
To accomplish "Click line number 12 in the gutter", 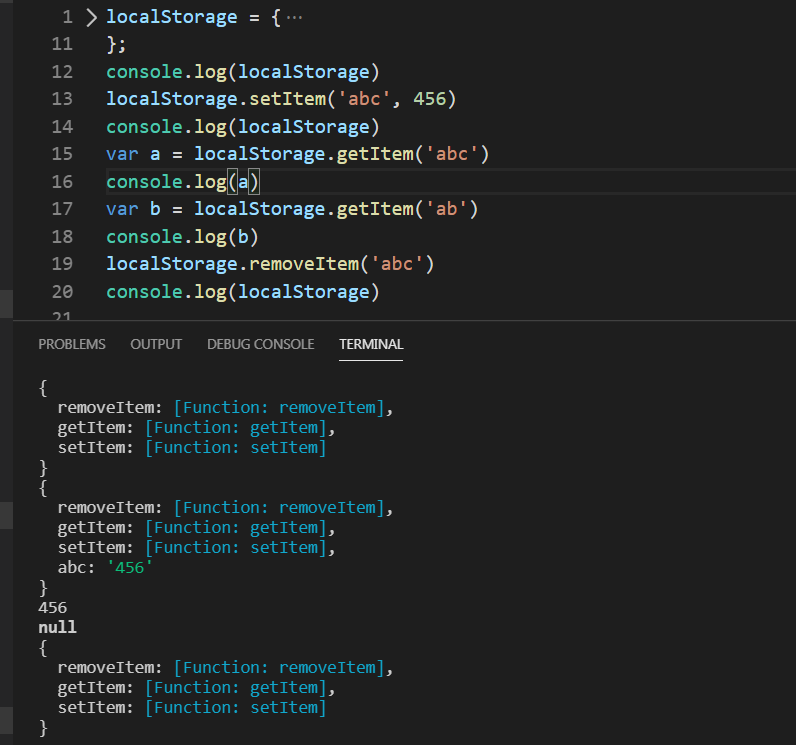I will point(61,72).
